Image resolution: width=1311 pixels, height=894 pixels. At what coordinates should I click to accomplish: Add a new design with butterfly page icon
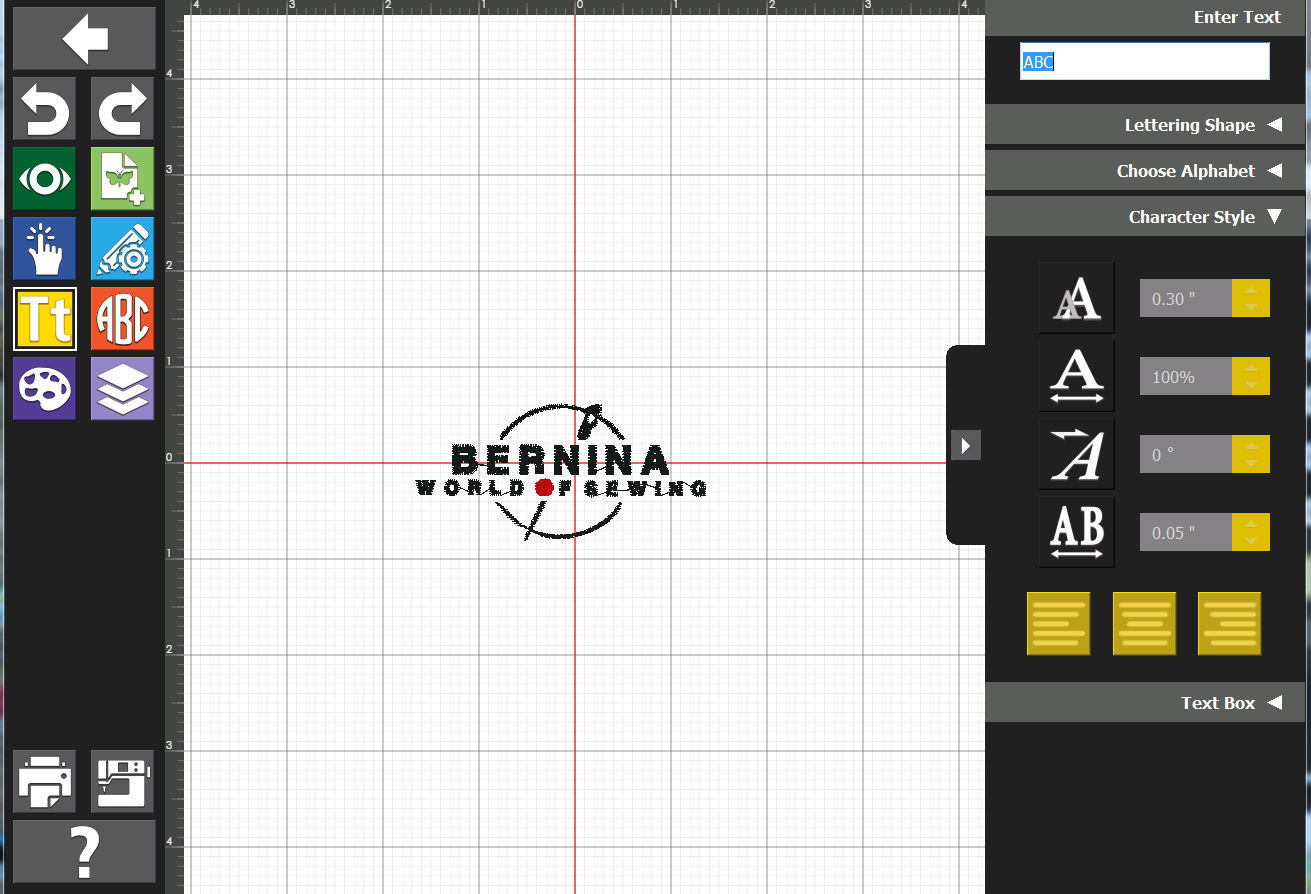coord(123,179)
